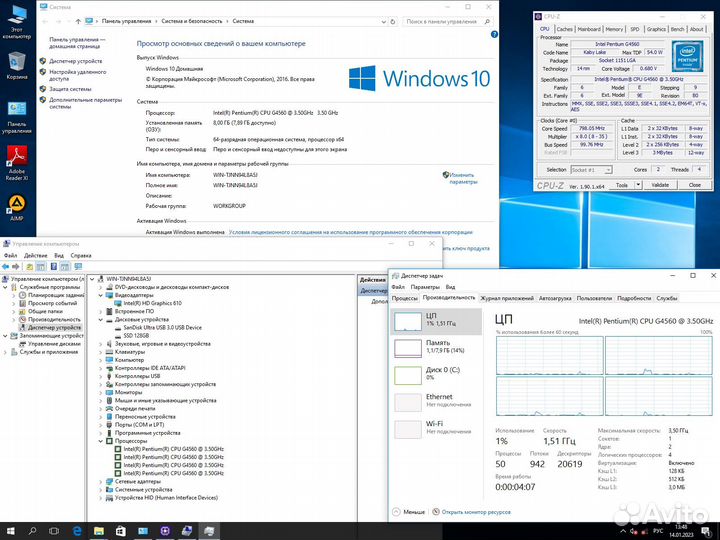Screen dimensions: 720x540
Task: Switch to Graphics tab in CPU-Z
Action: point(656,29)
